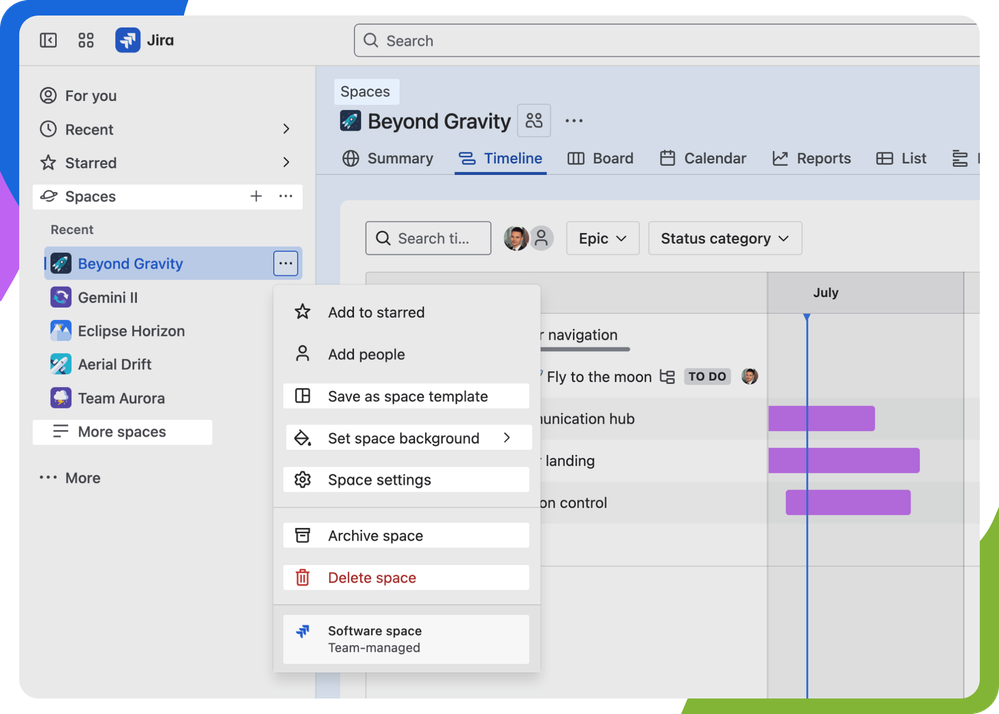This screenshot has width=999, height=714.
Task: Choose Archive space
Action: tap(406, 536)
